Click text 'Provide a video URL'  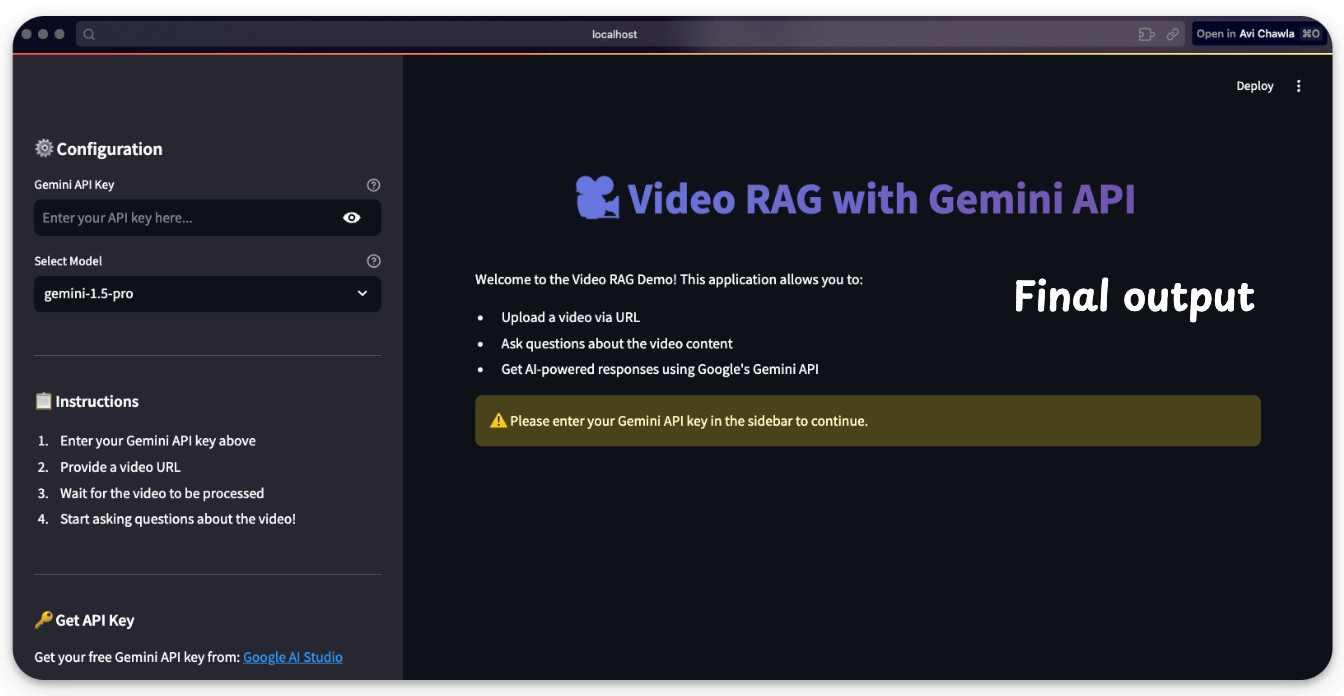(x=120, y=467)
